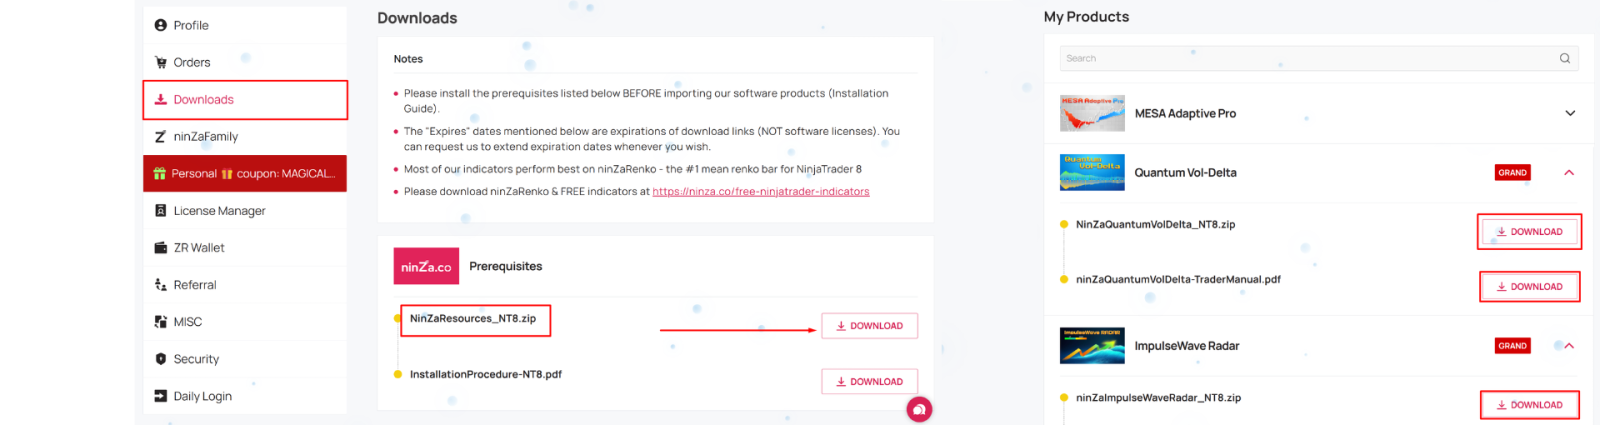Viewport: 1600px width, 425px height.
Task: Click the Downloads arrow icon in sidebar
Action: coord(160,99)
